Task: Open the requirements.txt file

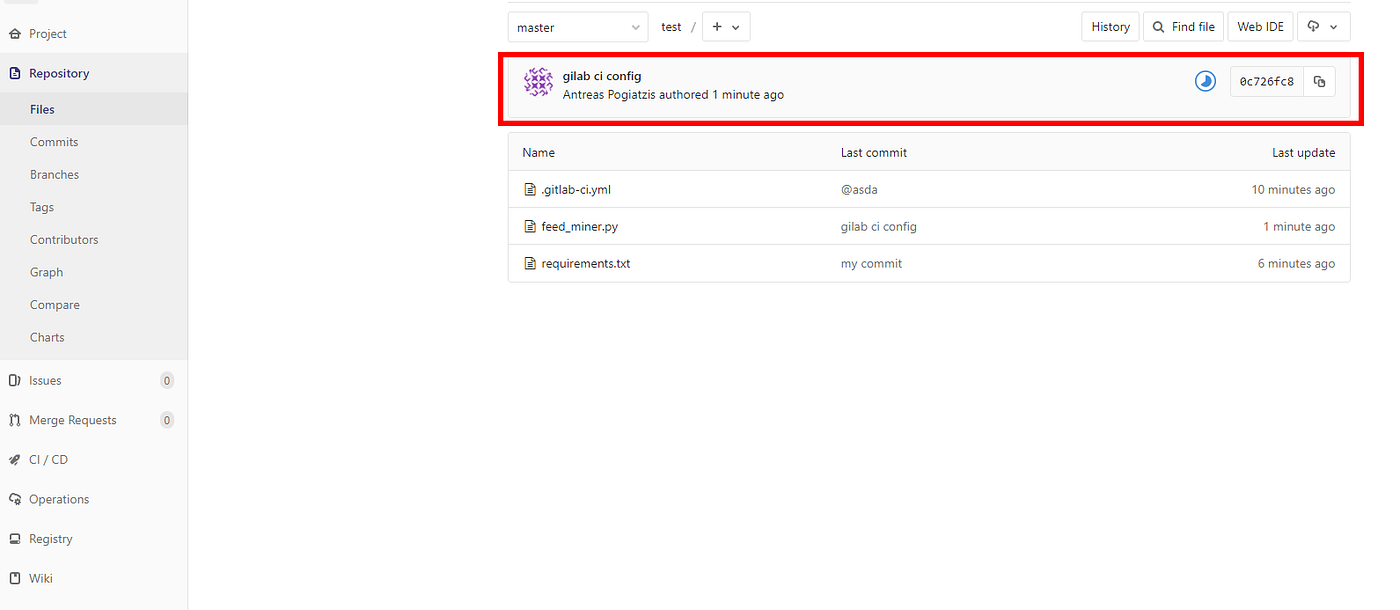Action: pyautogui.click(x=586, y=264)
